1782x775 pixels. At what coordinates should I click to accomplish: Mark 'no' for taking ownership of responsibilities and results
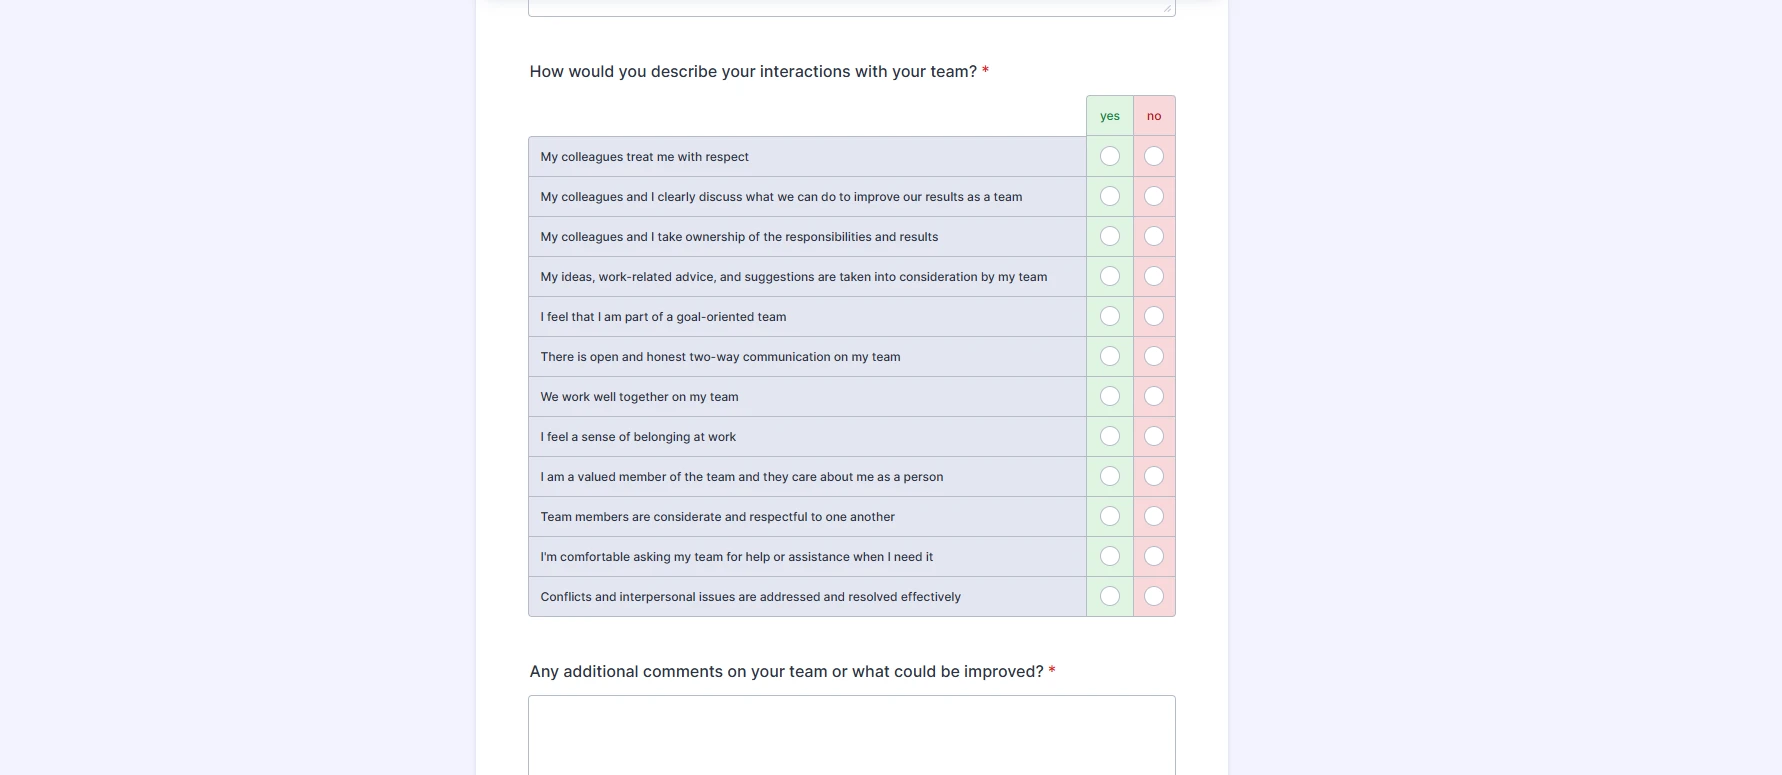(x=1154, y=236)
